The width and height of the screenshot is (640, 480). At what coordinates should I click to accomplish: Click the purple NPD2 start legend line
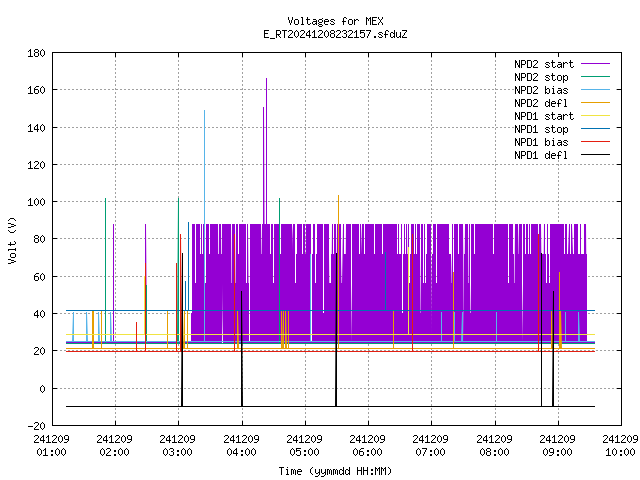pos(595,64)
